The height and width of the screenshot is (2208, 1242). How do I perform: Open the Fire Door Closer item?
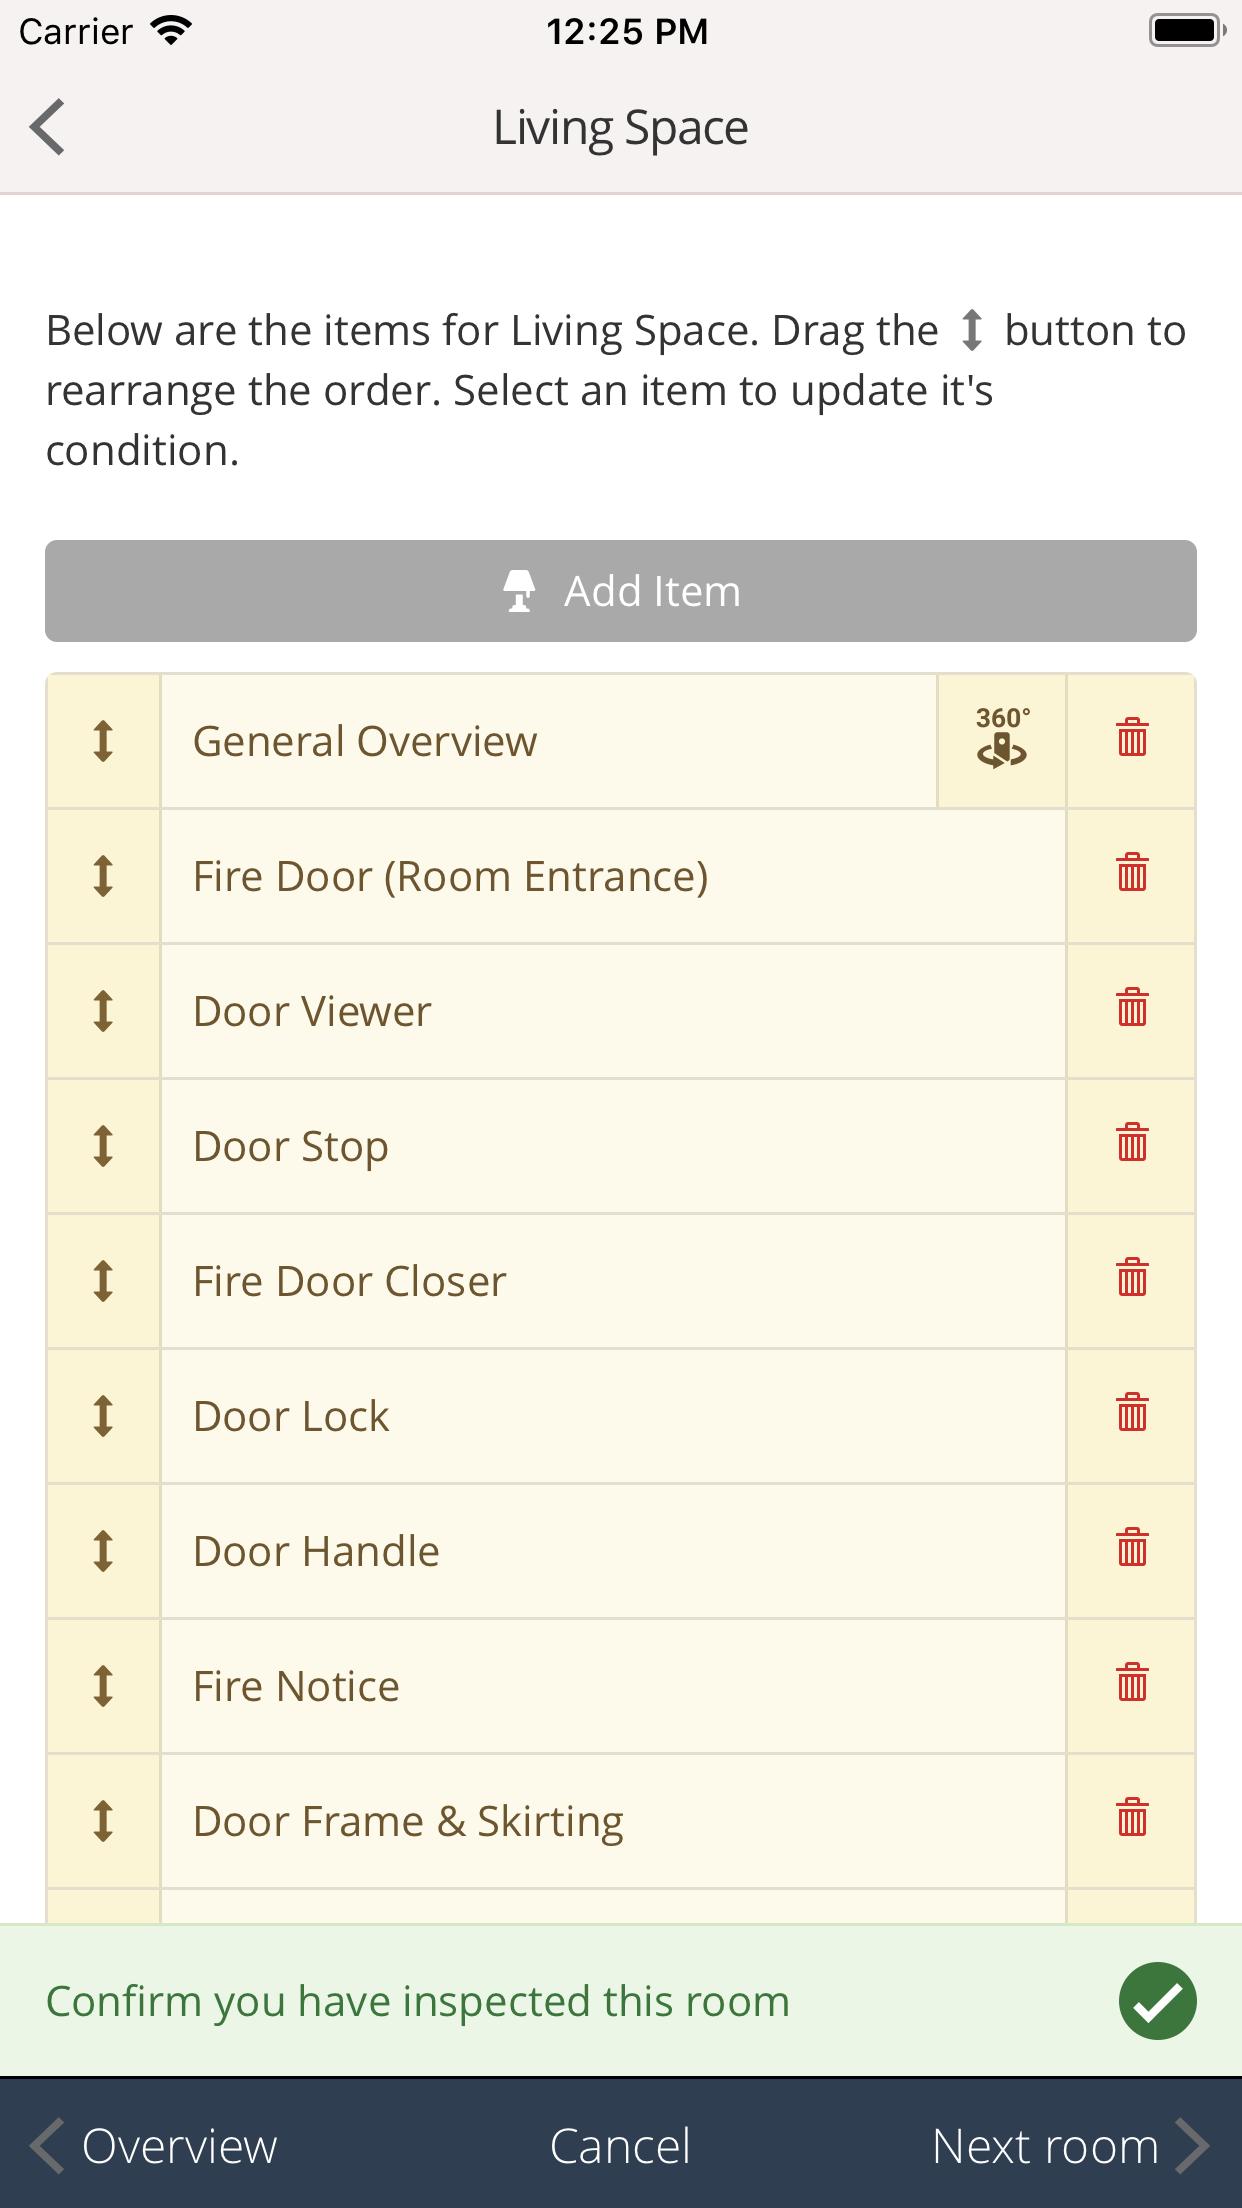pyautogui.click(x=613, y=1281)
